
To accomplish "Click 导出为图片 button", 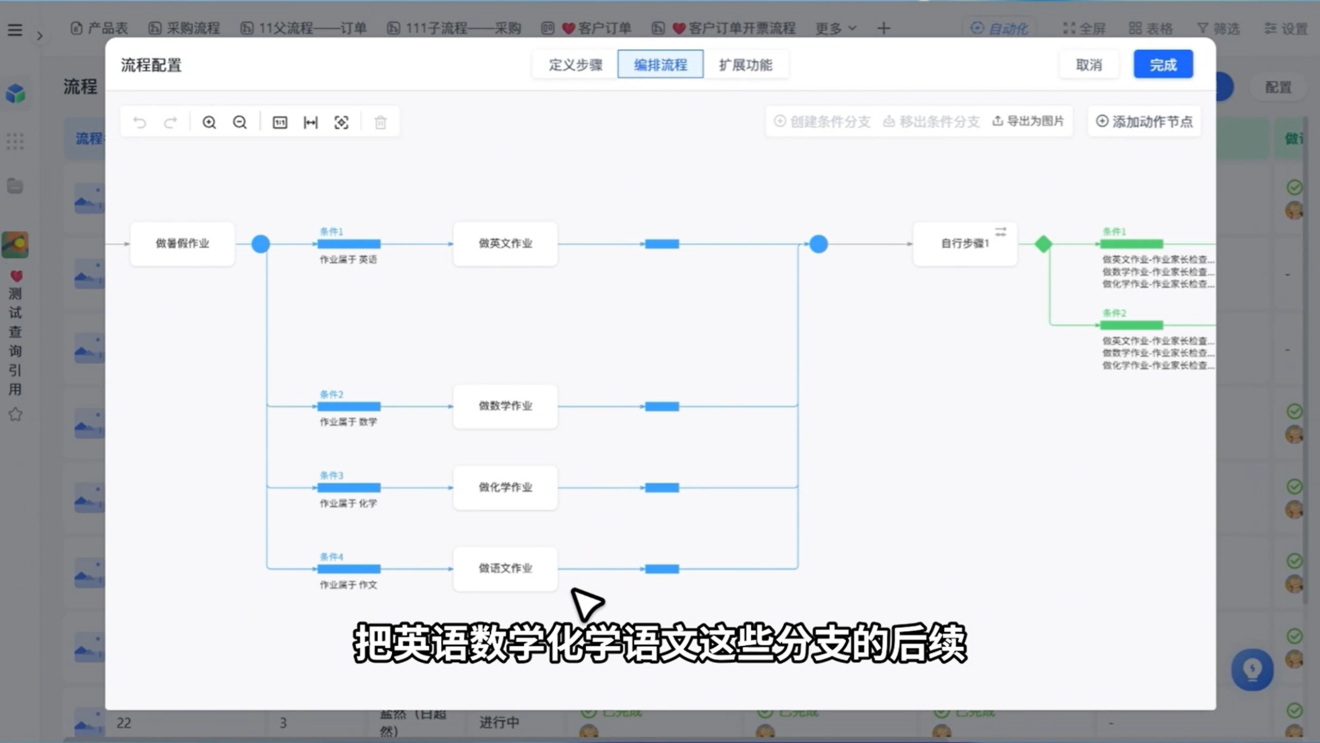I will pyautogui.click(x=1028, y=121).
